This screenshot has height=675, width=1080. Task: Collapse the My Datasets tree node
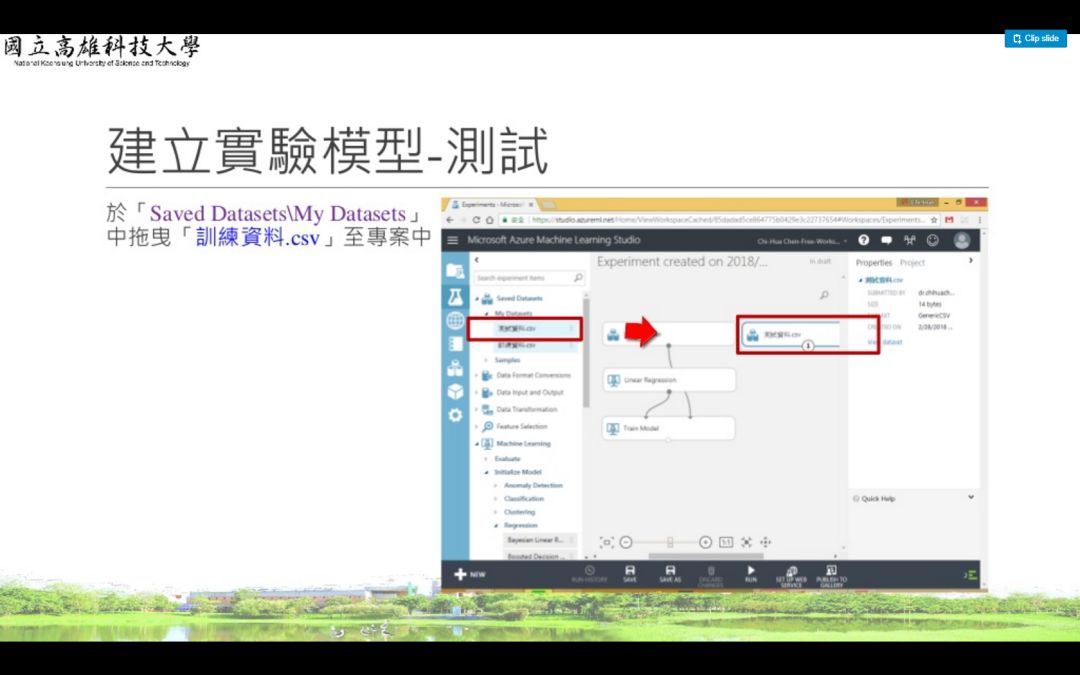pyautogui.click(x=486, y=314)
